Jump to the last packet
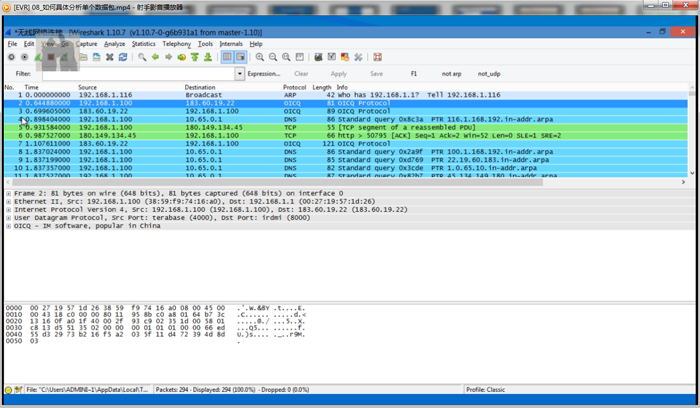 pyautogui.click(x=208, y=57)
